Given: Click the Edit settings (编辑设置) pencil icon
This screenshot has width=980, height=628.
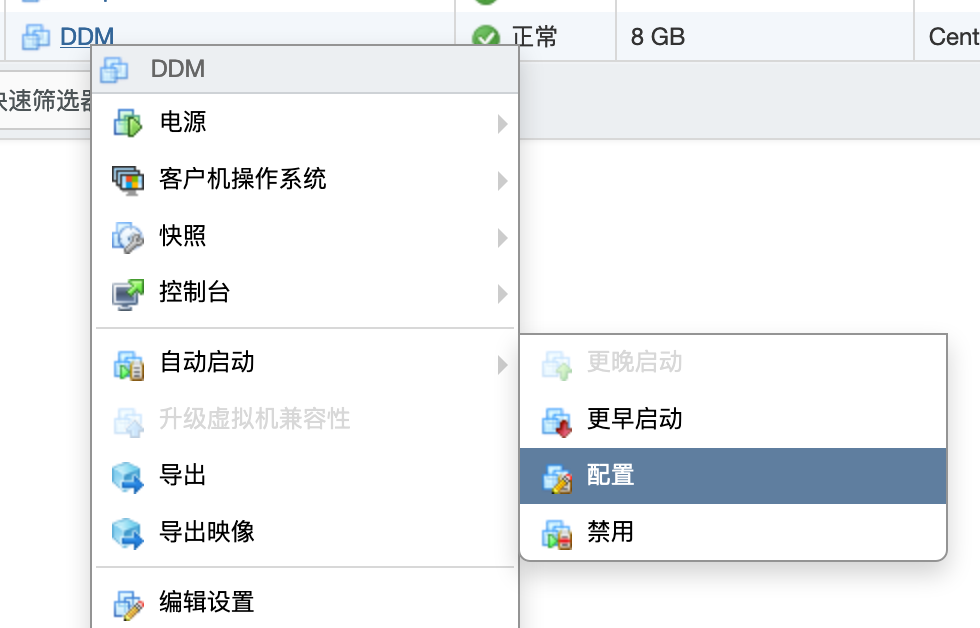Looking at the screenshot, I should (129, 604).
